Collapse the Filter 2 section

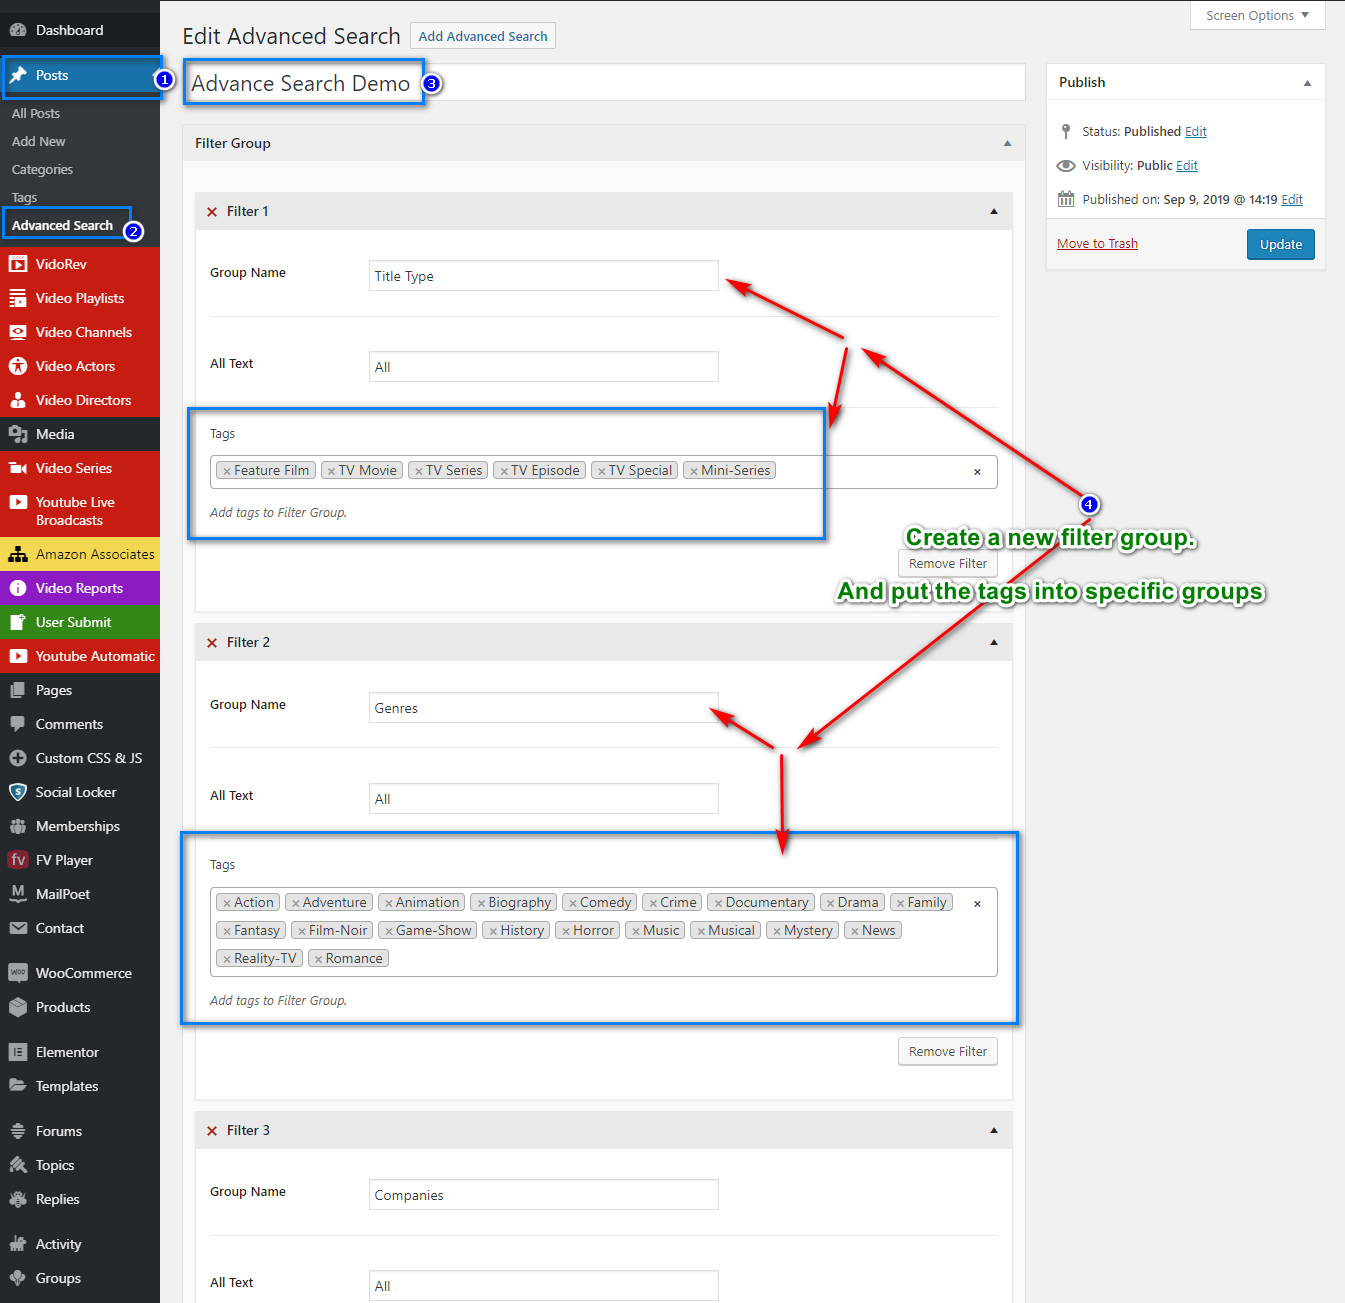coord(993,643)
